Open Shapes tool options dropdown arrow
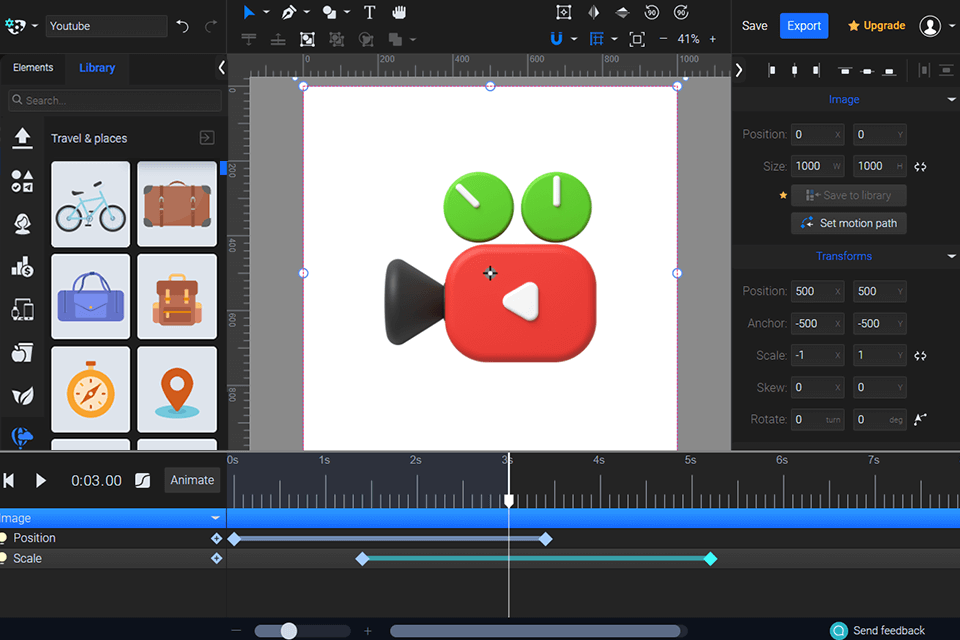Viewport: 960px width, 640px height. click(x=347, y=12)
